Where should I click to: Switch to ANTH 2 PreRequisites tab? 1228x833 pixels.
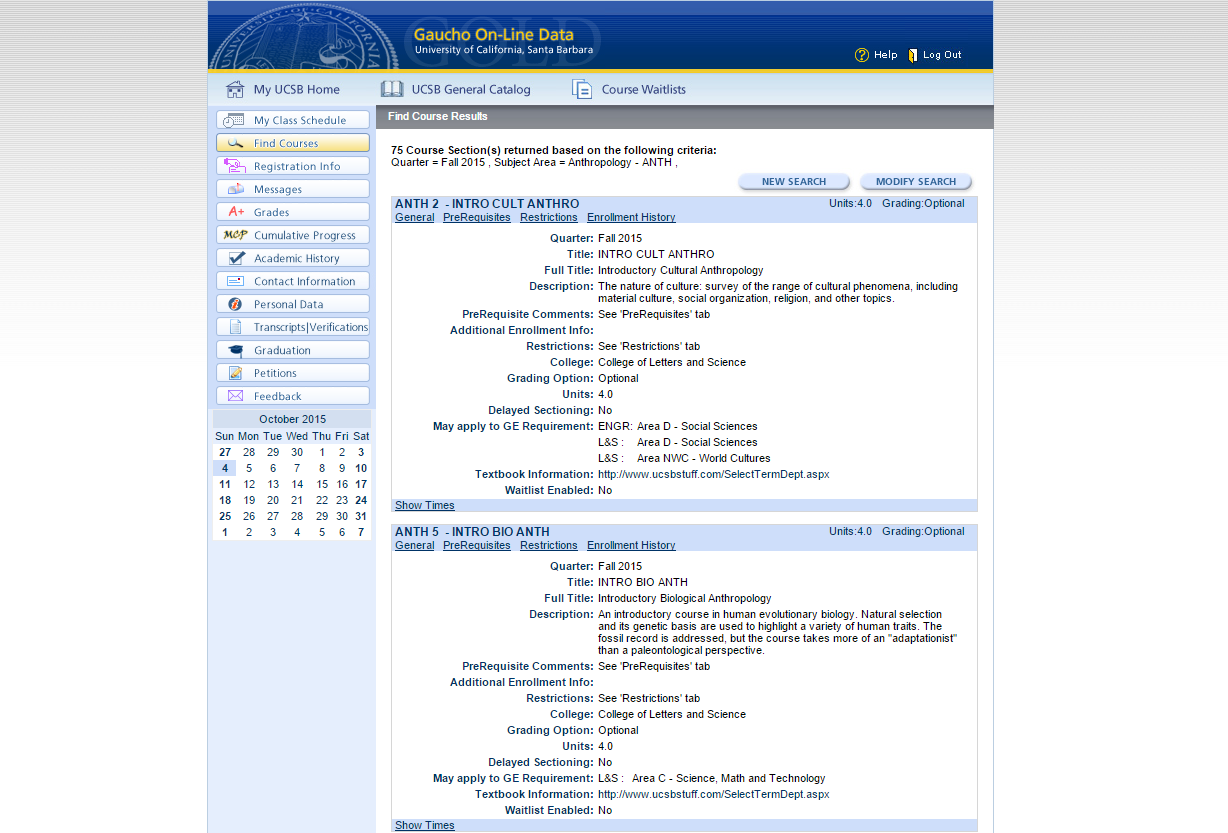(x=477, y=217)
